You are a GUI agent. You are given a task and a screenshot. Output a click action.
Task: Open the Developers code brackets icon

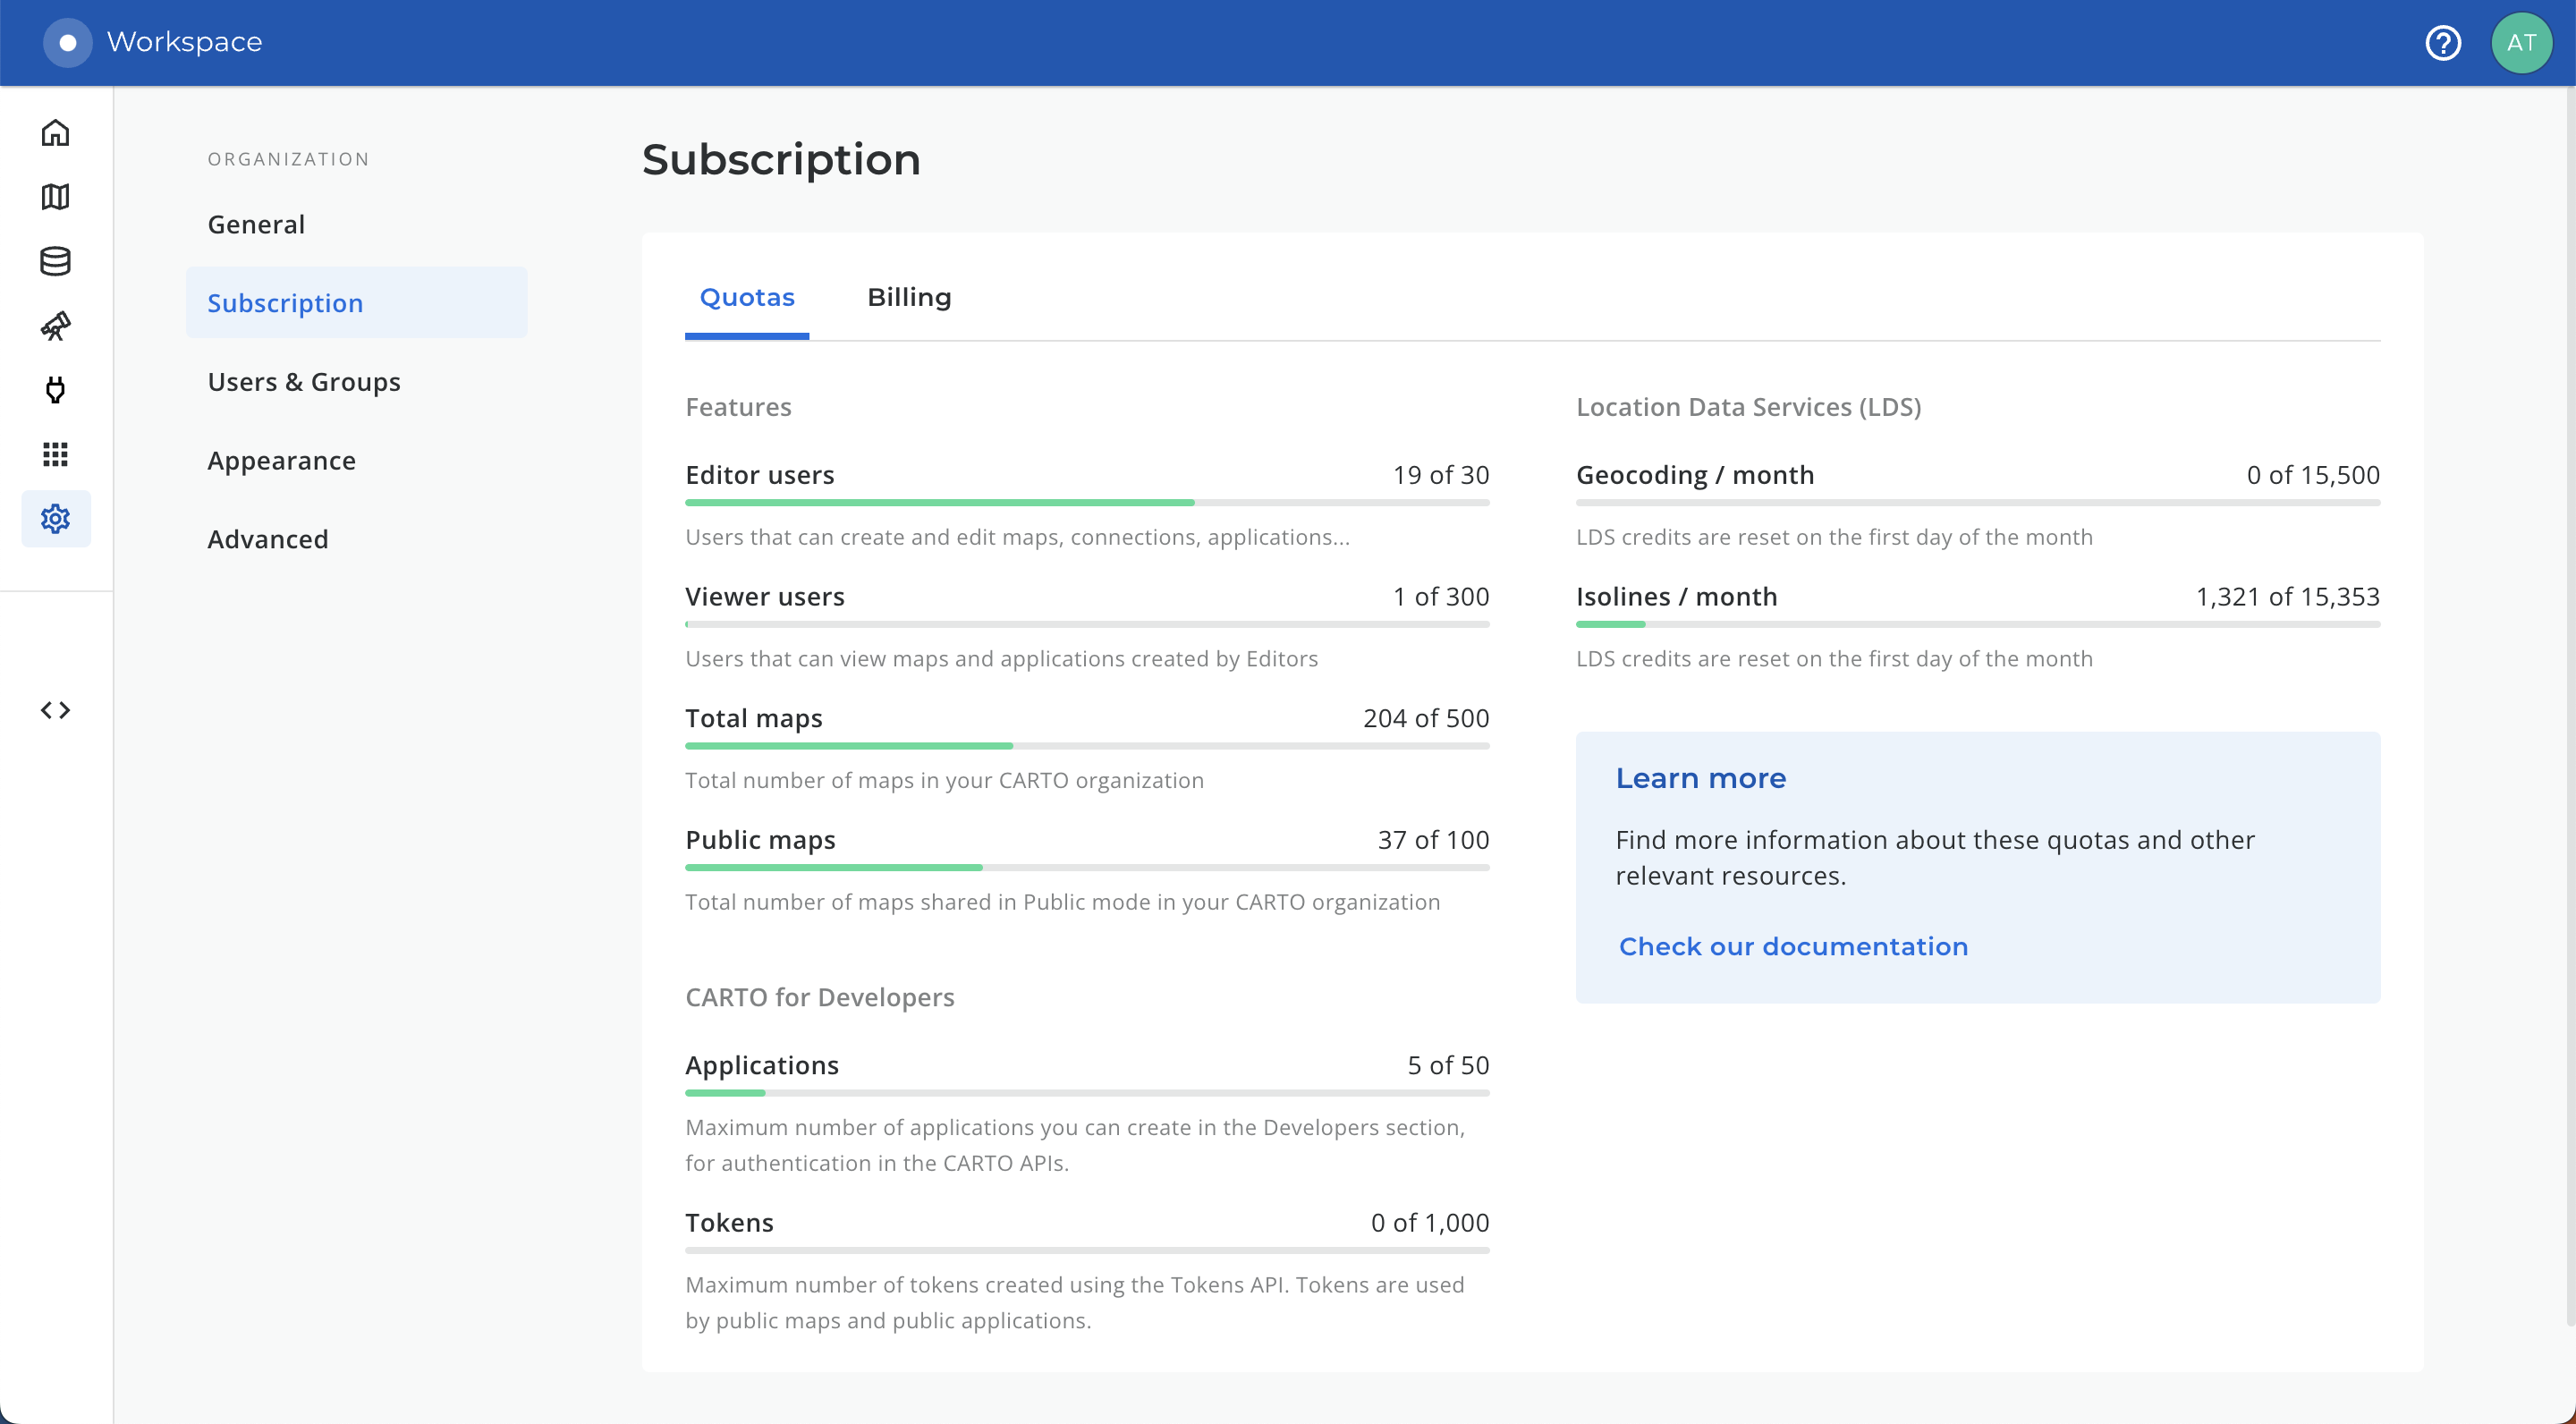click(55, 710)
